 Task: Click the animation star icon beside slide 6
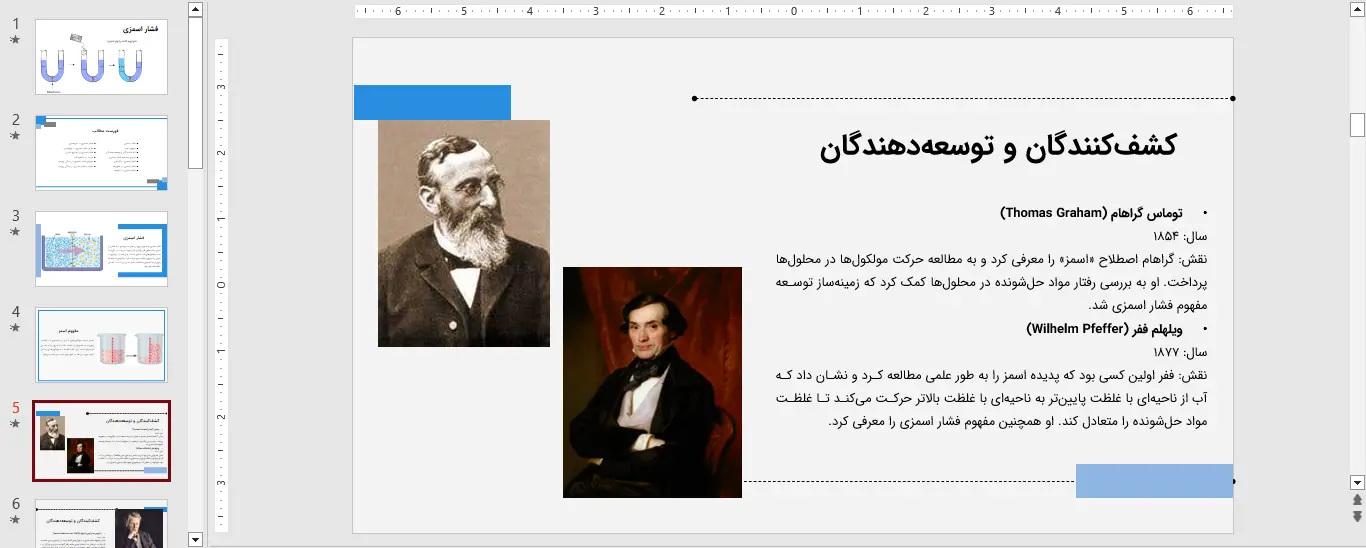coord(15,520)
